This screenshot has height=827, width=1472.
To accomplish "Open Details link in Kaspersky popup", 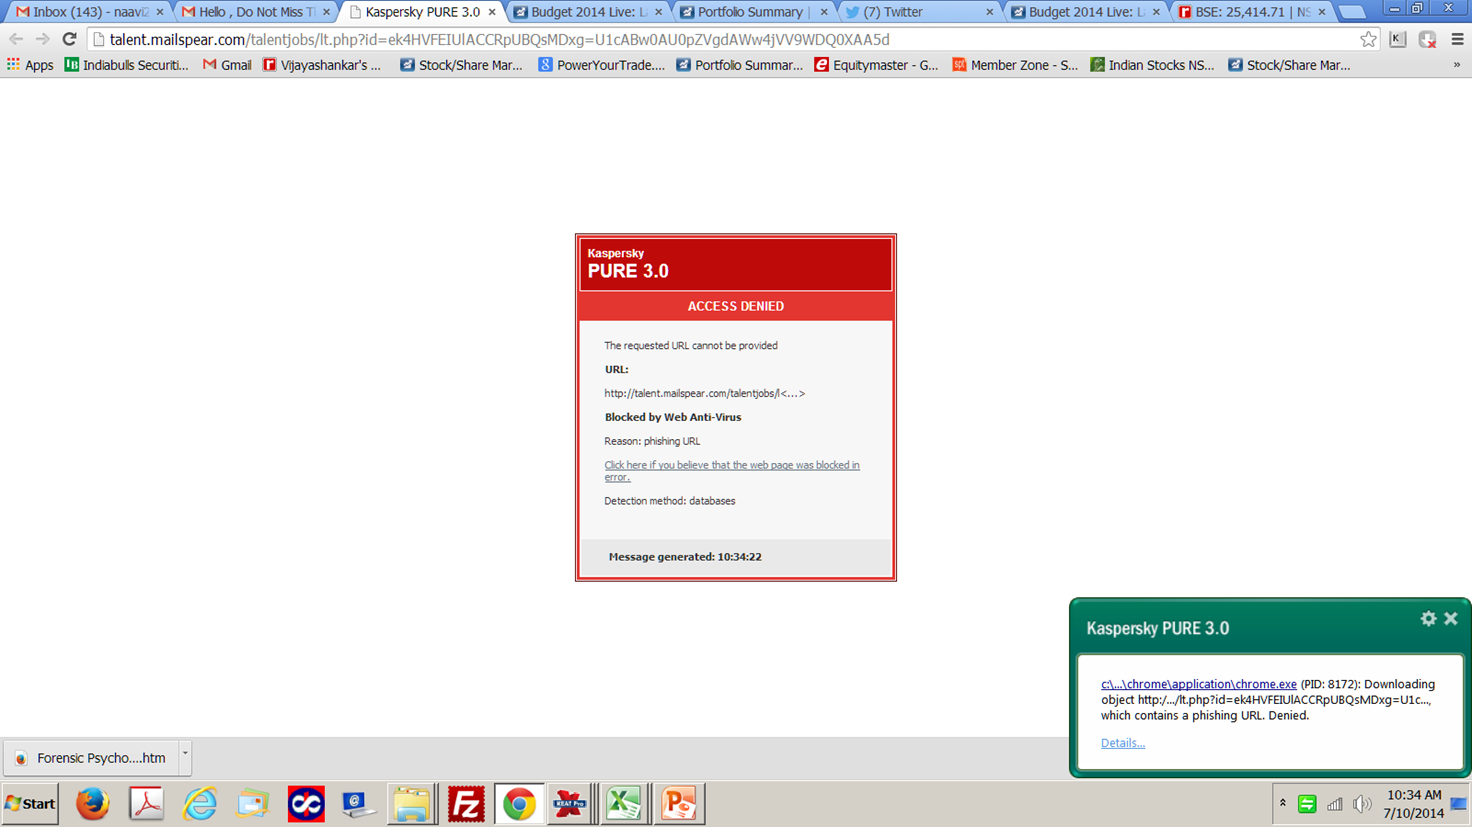I will point(1122,743).
